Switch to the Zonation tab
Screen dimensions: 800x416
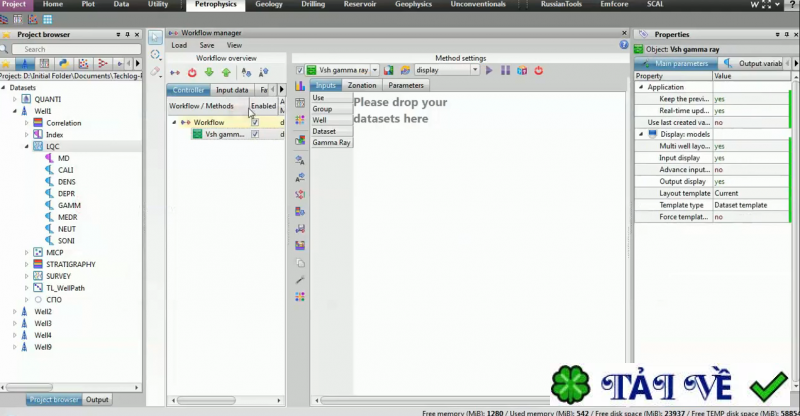tap(362, 85)
